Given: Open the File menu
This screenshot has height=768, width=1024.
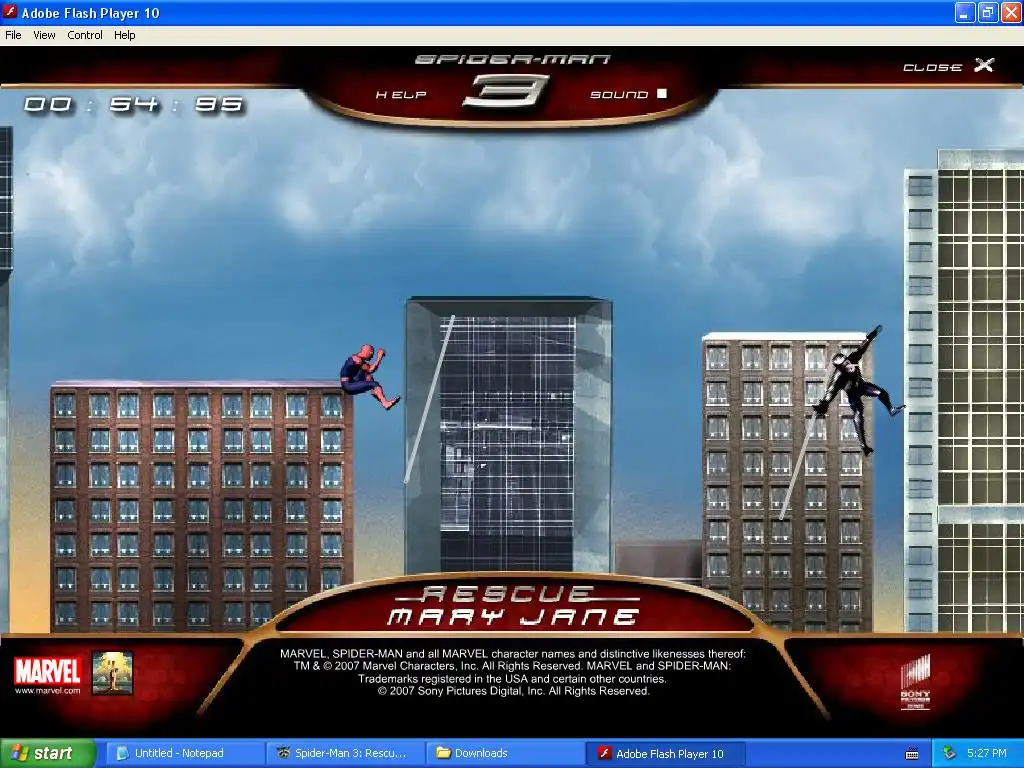Looking at the screenshot, I should coord(13,35).
